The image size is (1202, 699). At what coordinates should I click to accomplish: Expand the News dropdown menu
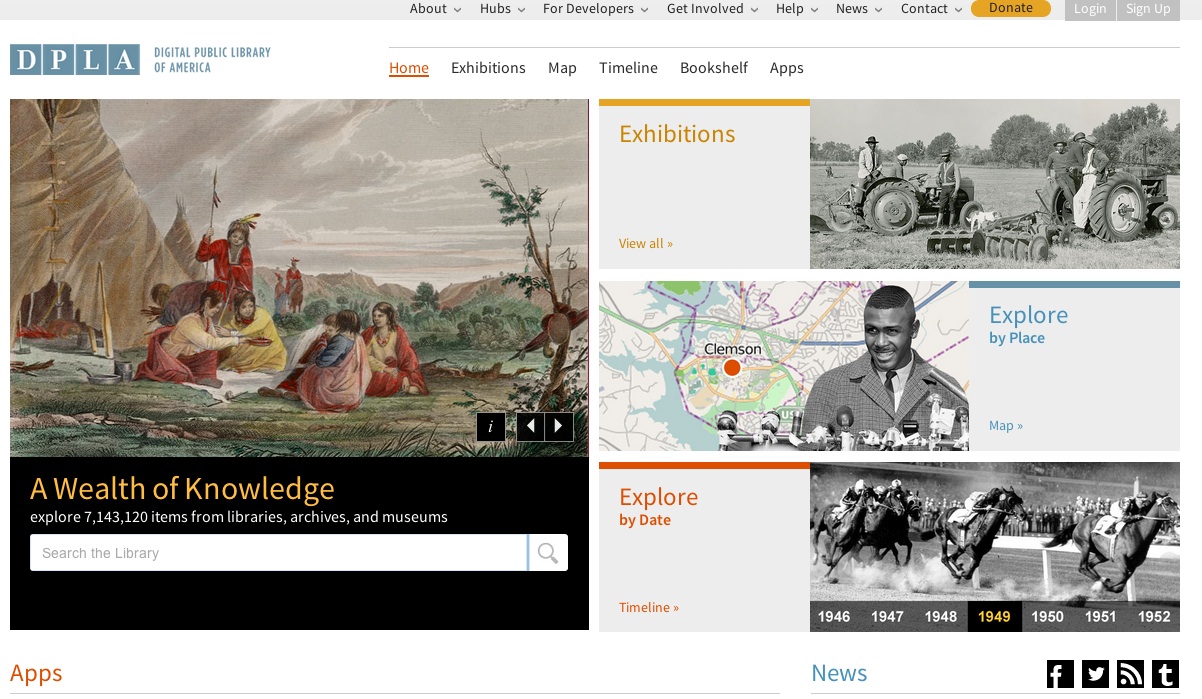tap(859, 9)
